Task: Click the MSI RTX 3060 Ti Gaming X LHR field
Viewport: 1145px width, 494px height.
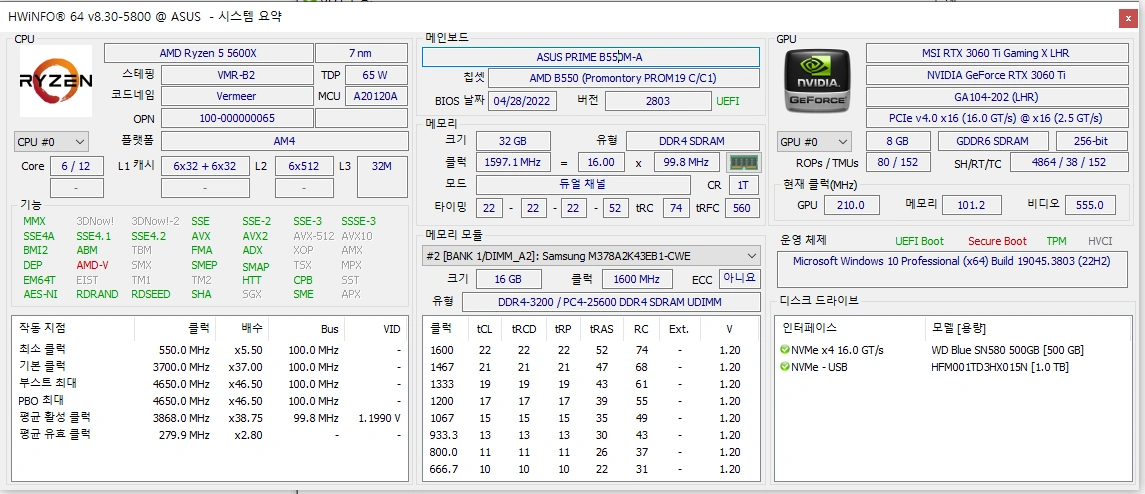Action: click(x=995, y=53)
